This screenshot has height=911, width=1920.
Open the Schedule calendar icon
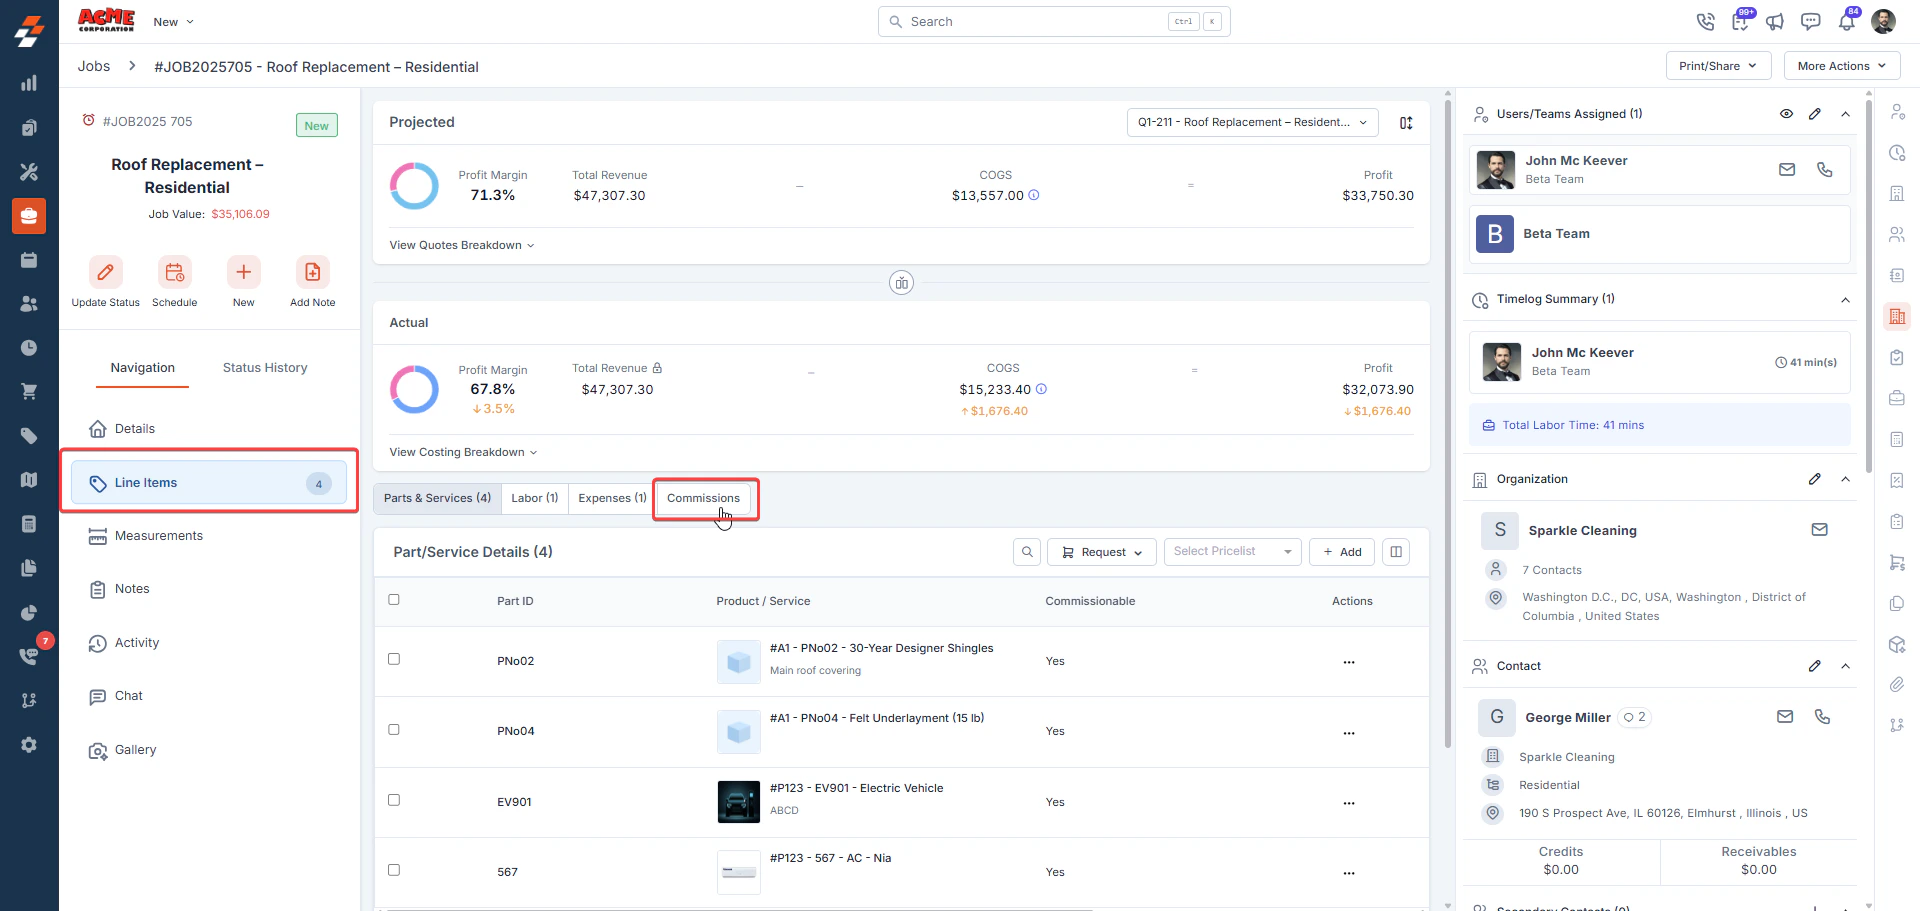pyautogui.click(x=174, y=272)
